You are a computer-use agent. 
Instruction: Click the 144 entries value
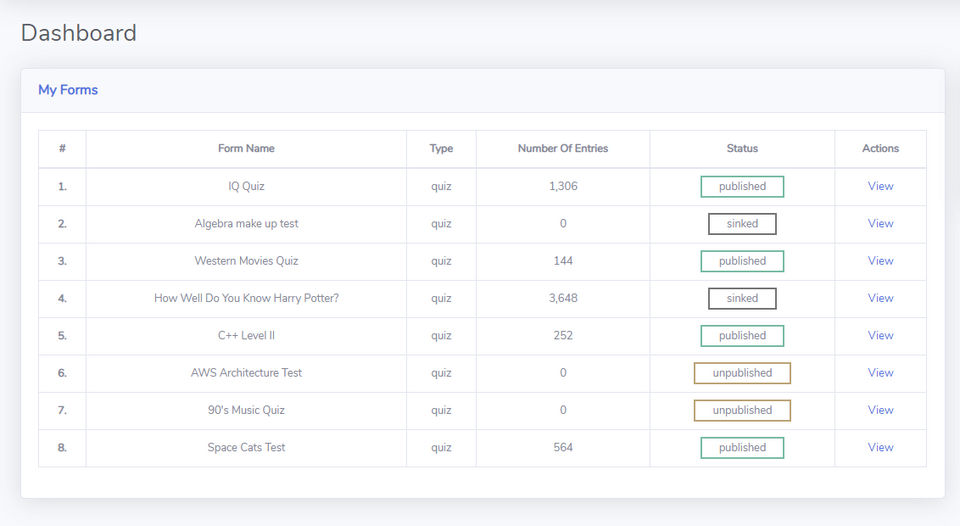(563, 261)
